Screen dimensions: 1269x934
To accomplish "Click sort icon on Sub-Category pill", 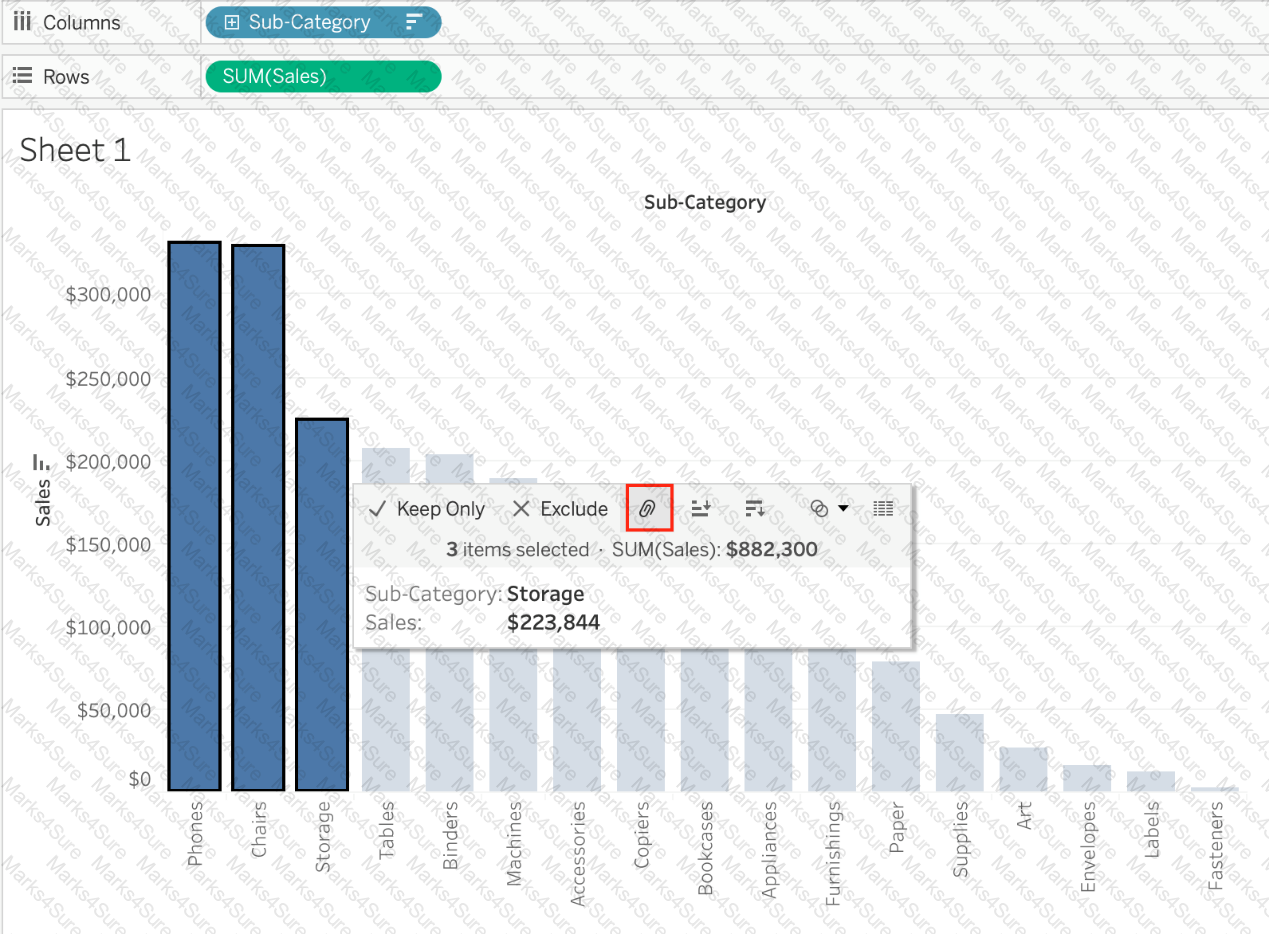I will [x=415, y=22].
